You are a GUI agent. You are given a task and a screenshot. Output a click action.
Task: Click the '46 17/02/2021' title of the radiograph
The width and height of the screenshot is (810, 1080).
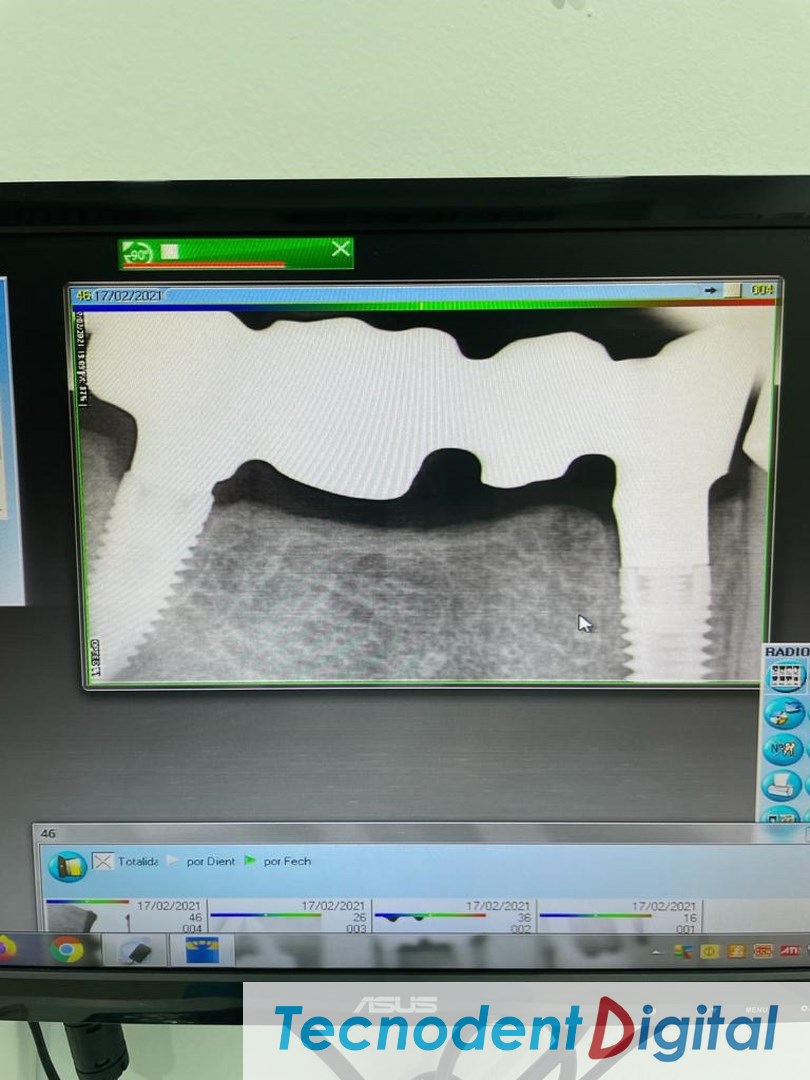(118, 295)
